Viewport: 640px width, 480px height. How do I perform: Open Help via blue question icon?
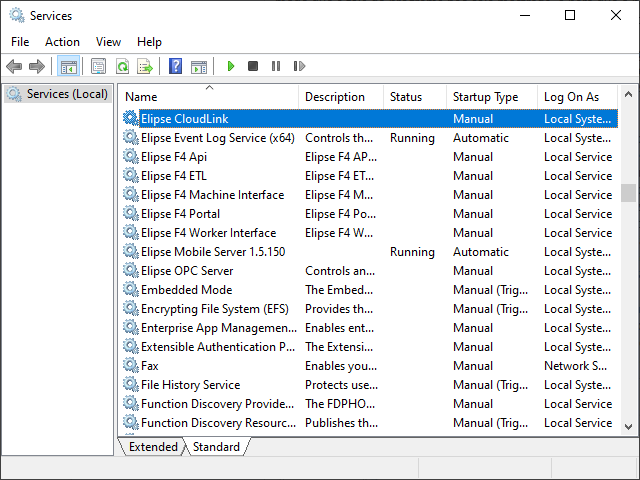[x=176, y=66]
